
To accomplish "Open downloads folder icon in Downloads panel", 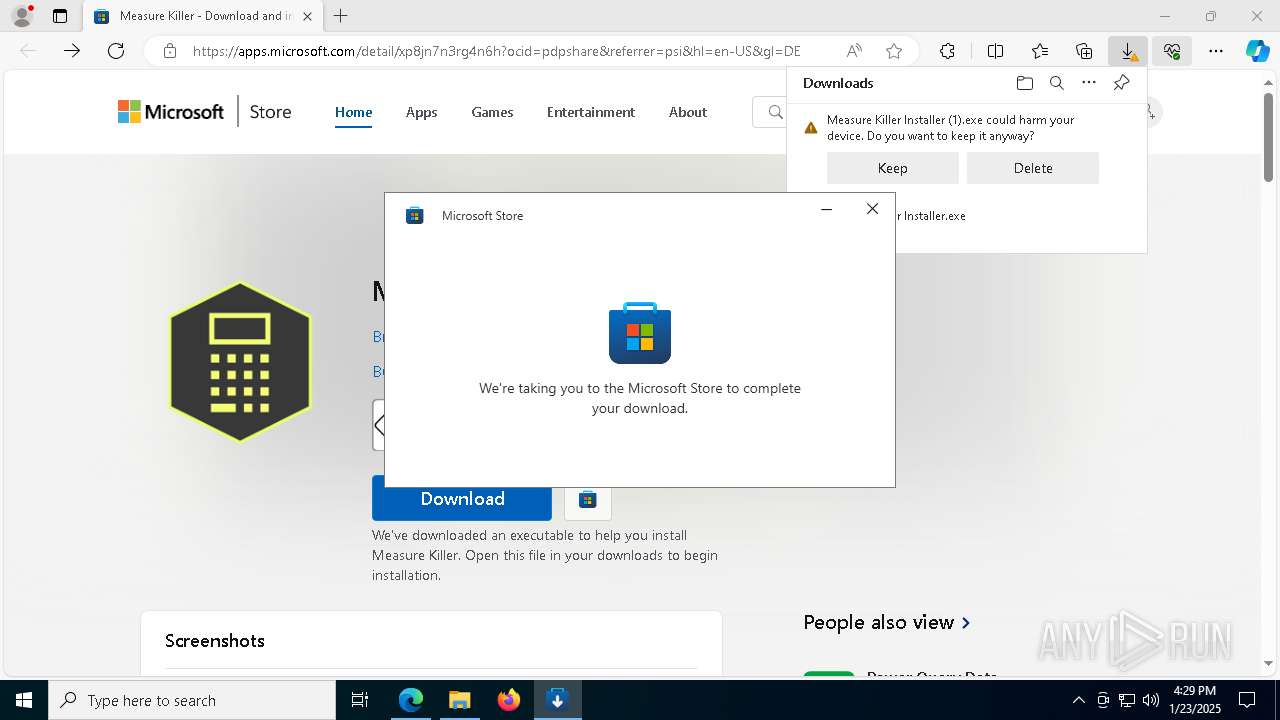I will [1024, 83].
